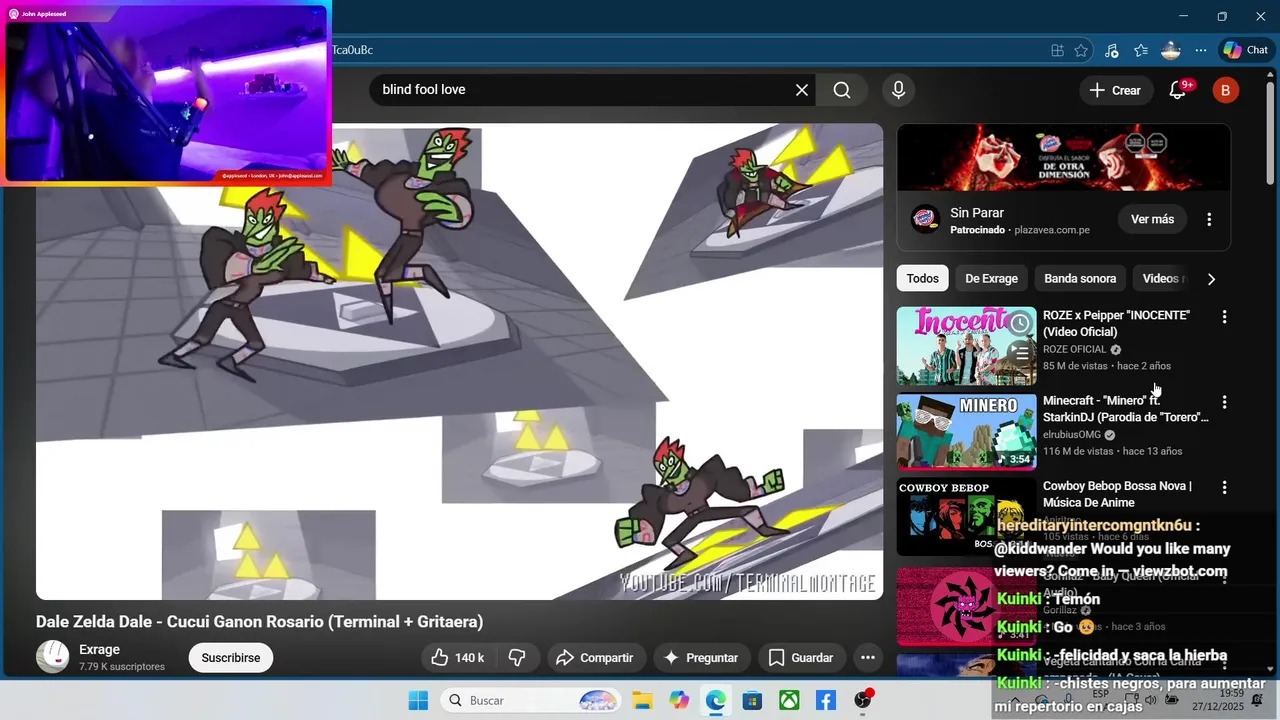Open Copilot Chat in Edge toolbar
1280x720 pixels.
[1246, 50]
